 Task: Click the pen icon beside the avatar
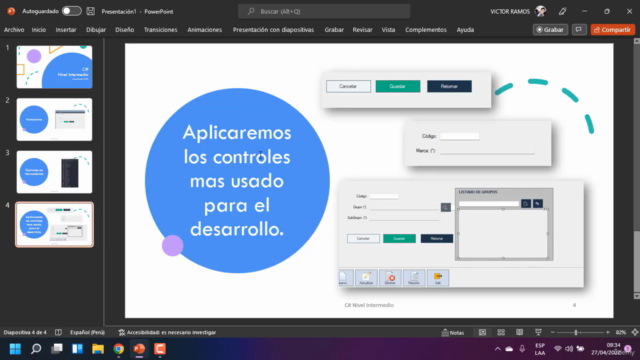[x=562, y=11]
